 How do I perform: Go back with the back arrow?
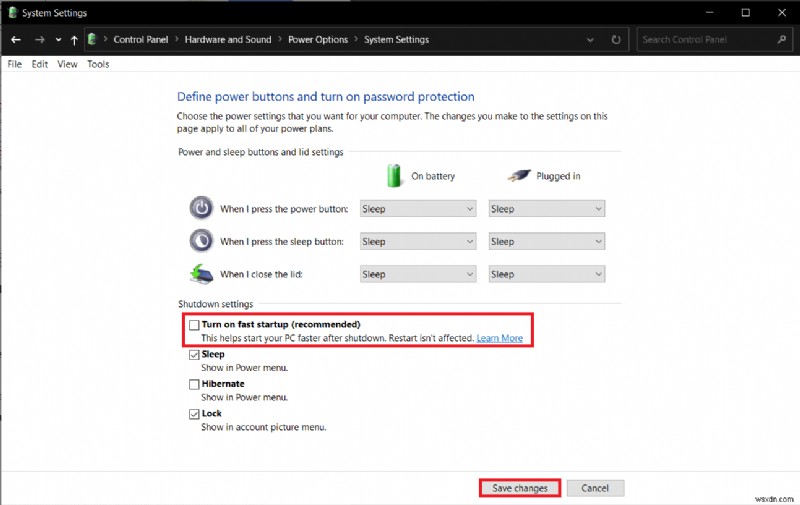tap(16, 40)
